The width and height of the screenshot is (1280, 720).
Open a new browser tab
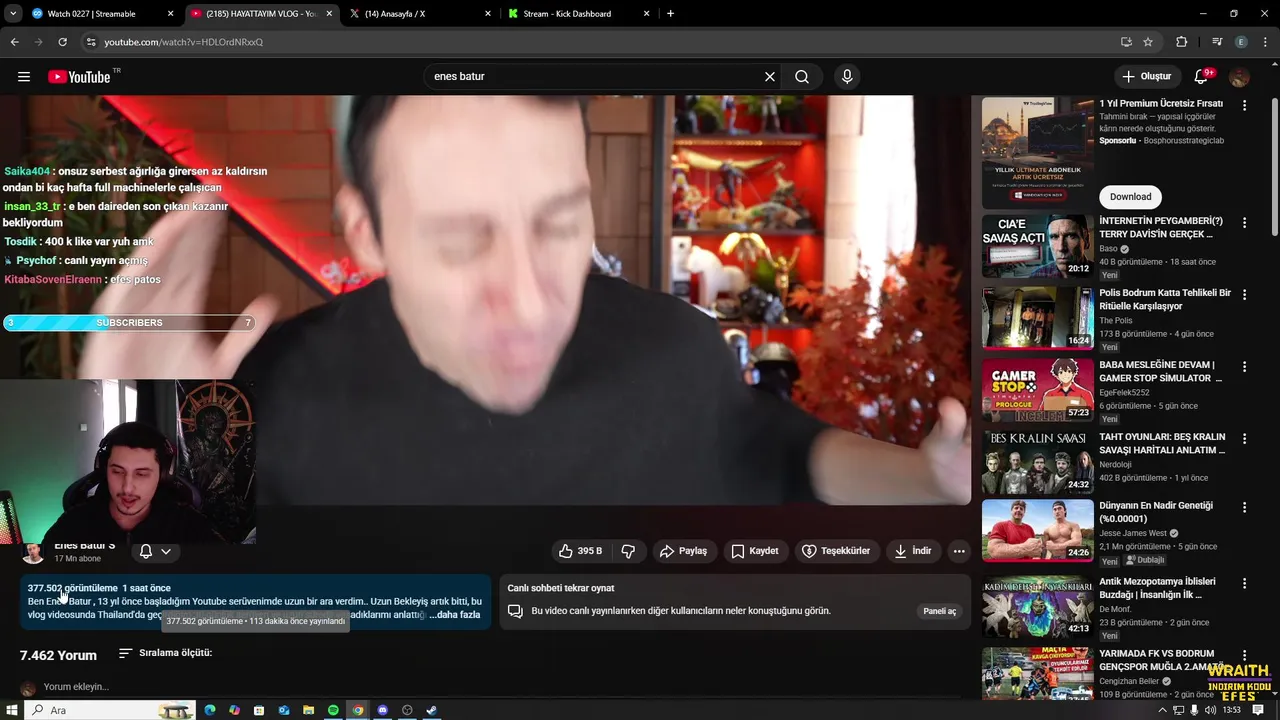670,14
